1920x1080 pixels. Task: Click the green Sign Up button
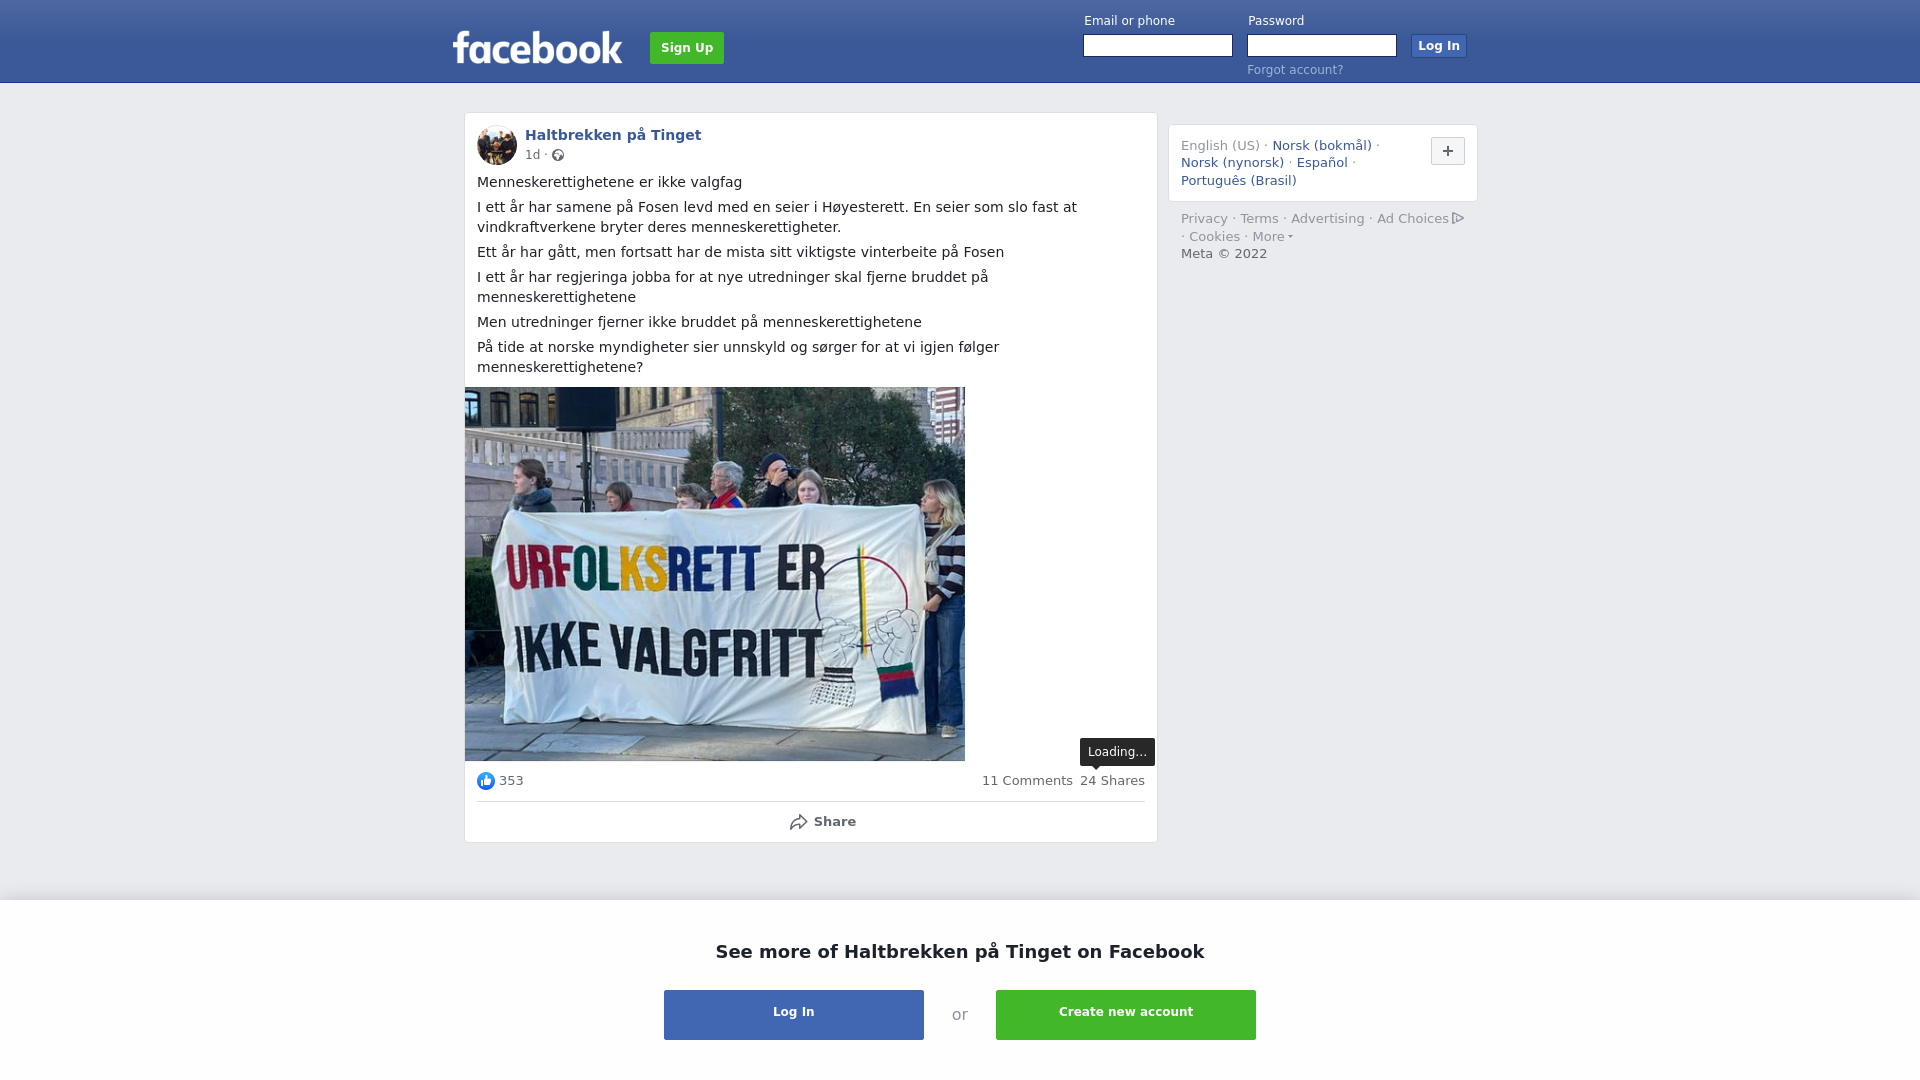(x=687, y=48)
